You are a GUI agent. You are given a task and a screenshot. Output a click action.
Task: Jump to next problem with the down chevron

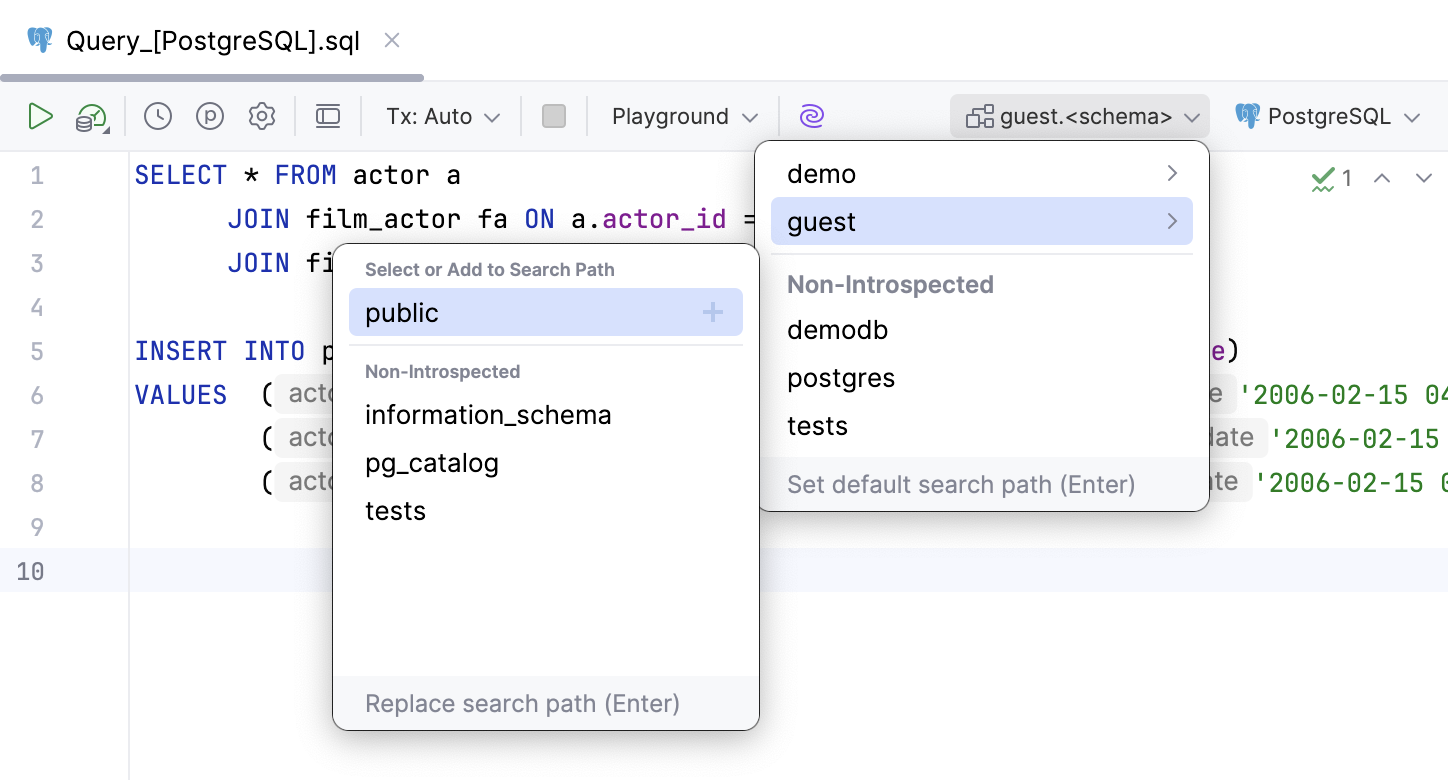(x=1424, y=177)
